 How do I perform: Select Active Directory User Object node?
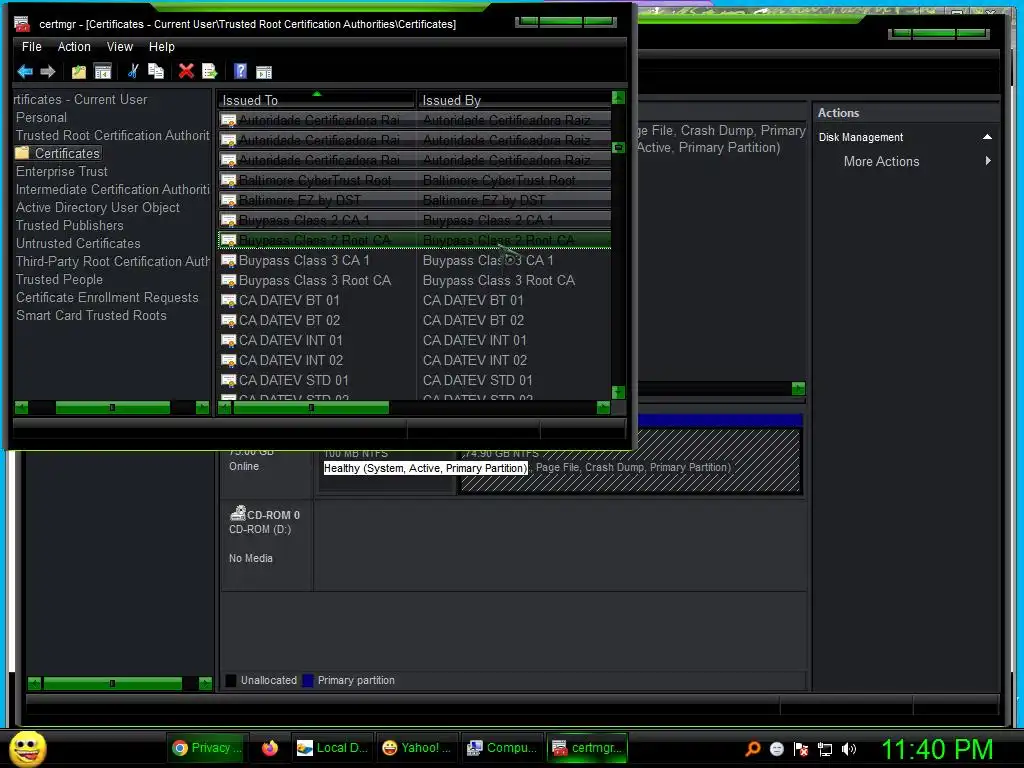click(97, 207)
